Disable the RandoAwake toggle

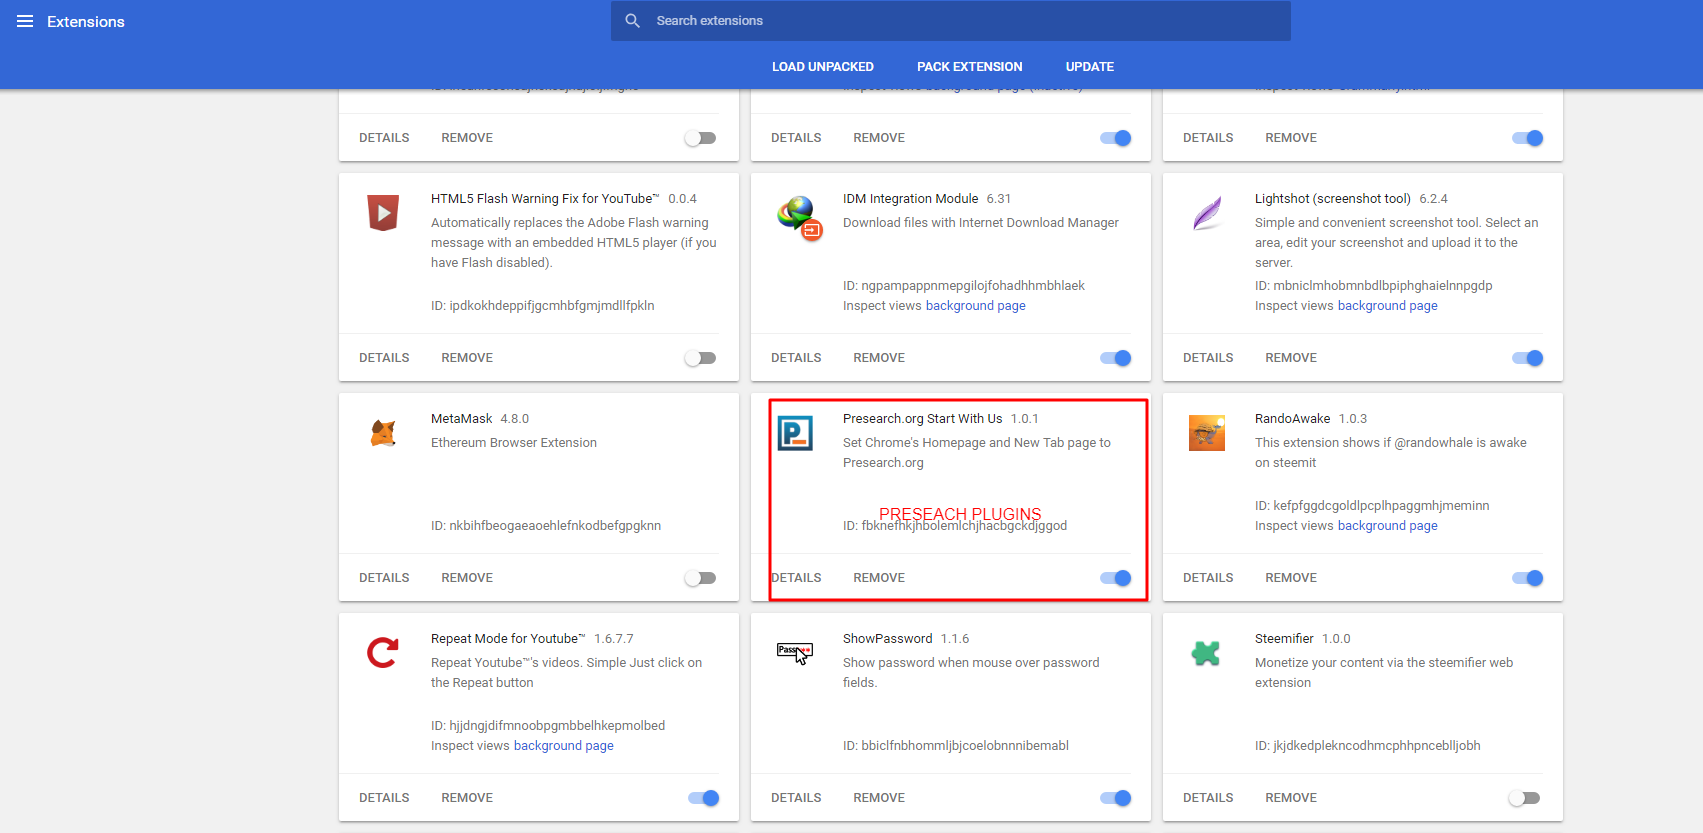1528,578
